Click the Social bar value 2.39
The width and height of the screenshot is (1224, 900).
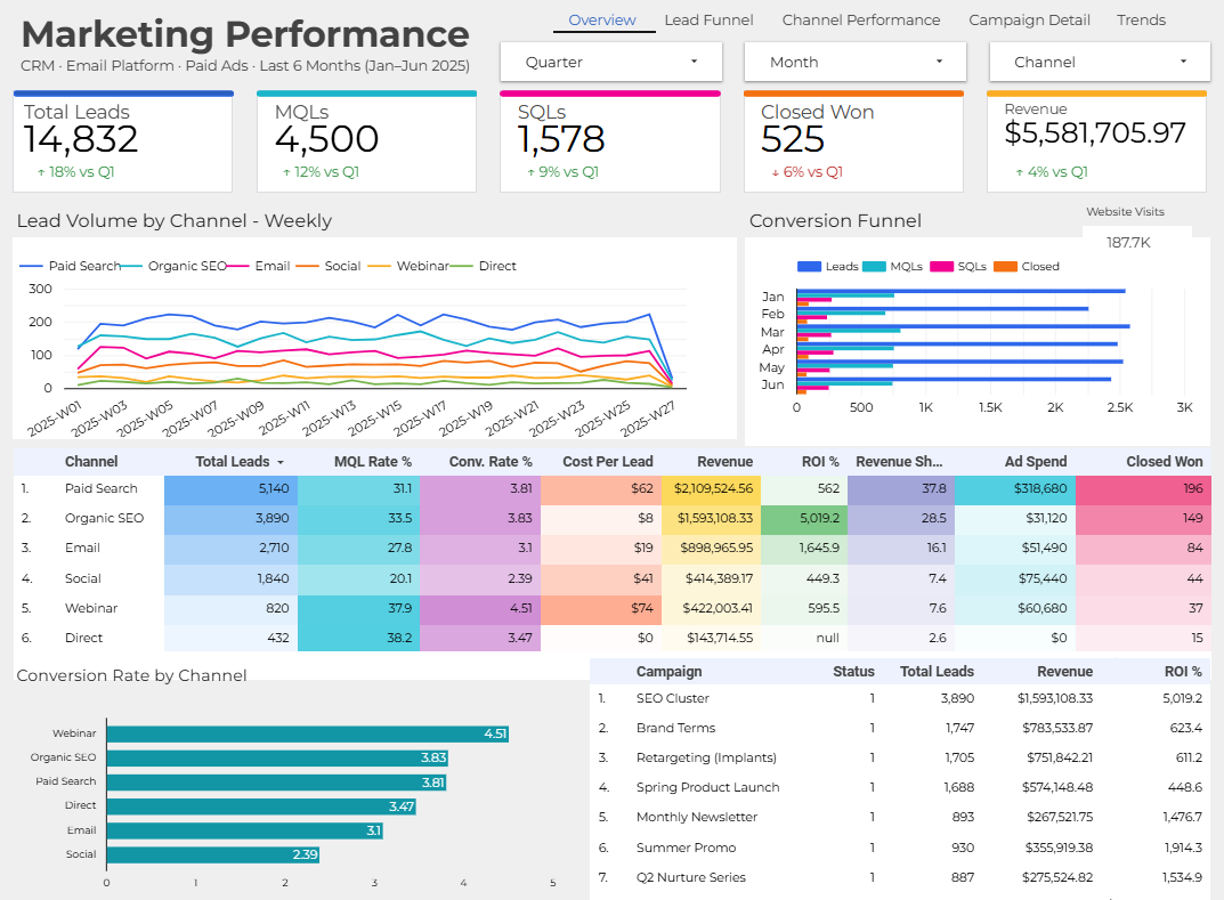coord(305,855)
